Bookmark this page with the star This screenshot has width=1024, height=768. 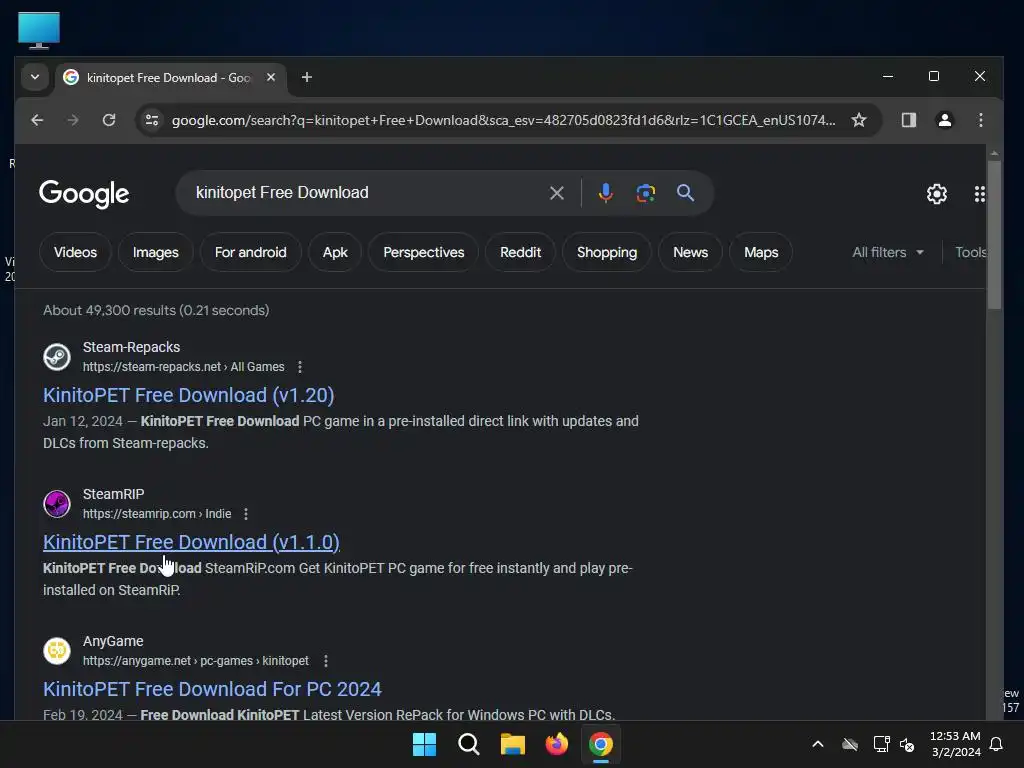[x=859, y=120]
